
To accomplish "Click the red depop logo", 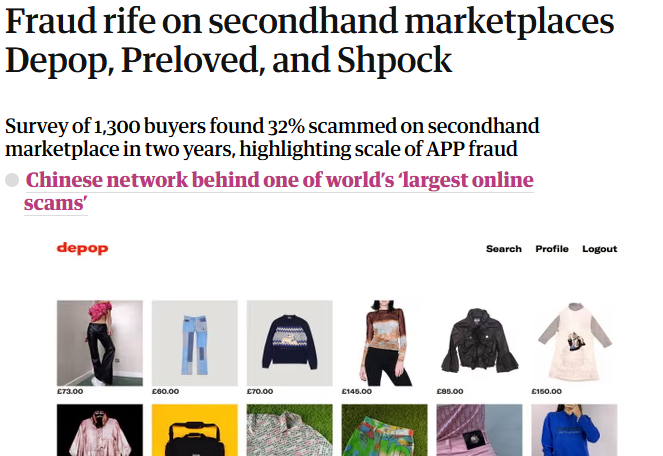I will click(x=82, y=248).
